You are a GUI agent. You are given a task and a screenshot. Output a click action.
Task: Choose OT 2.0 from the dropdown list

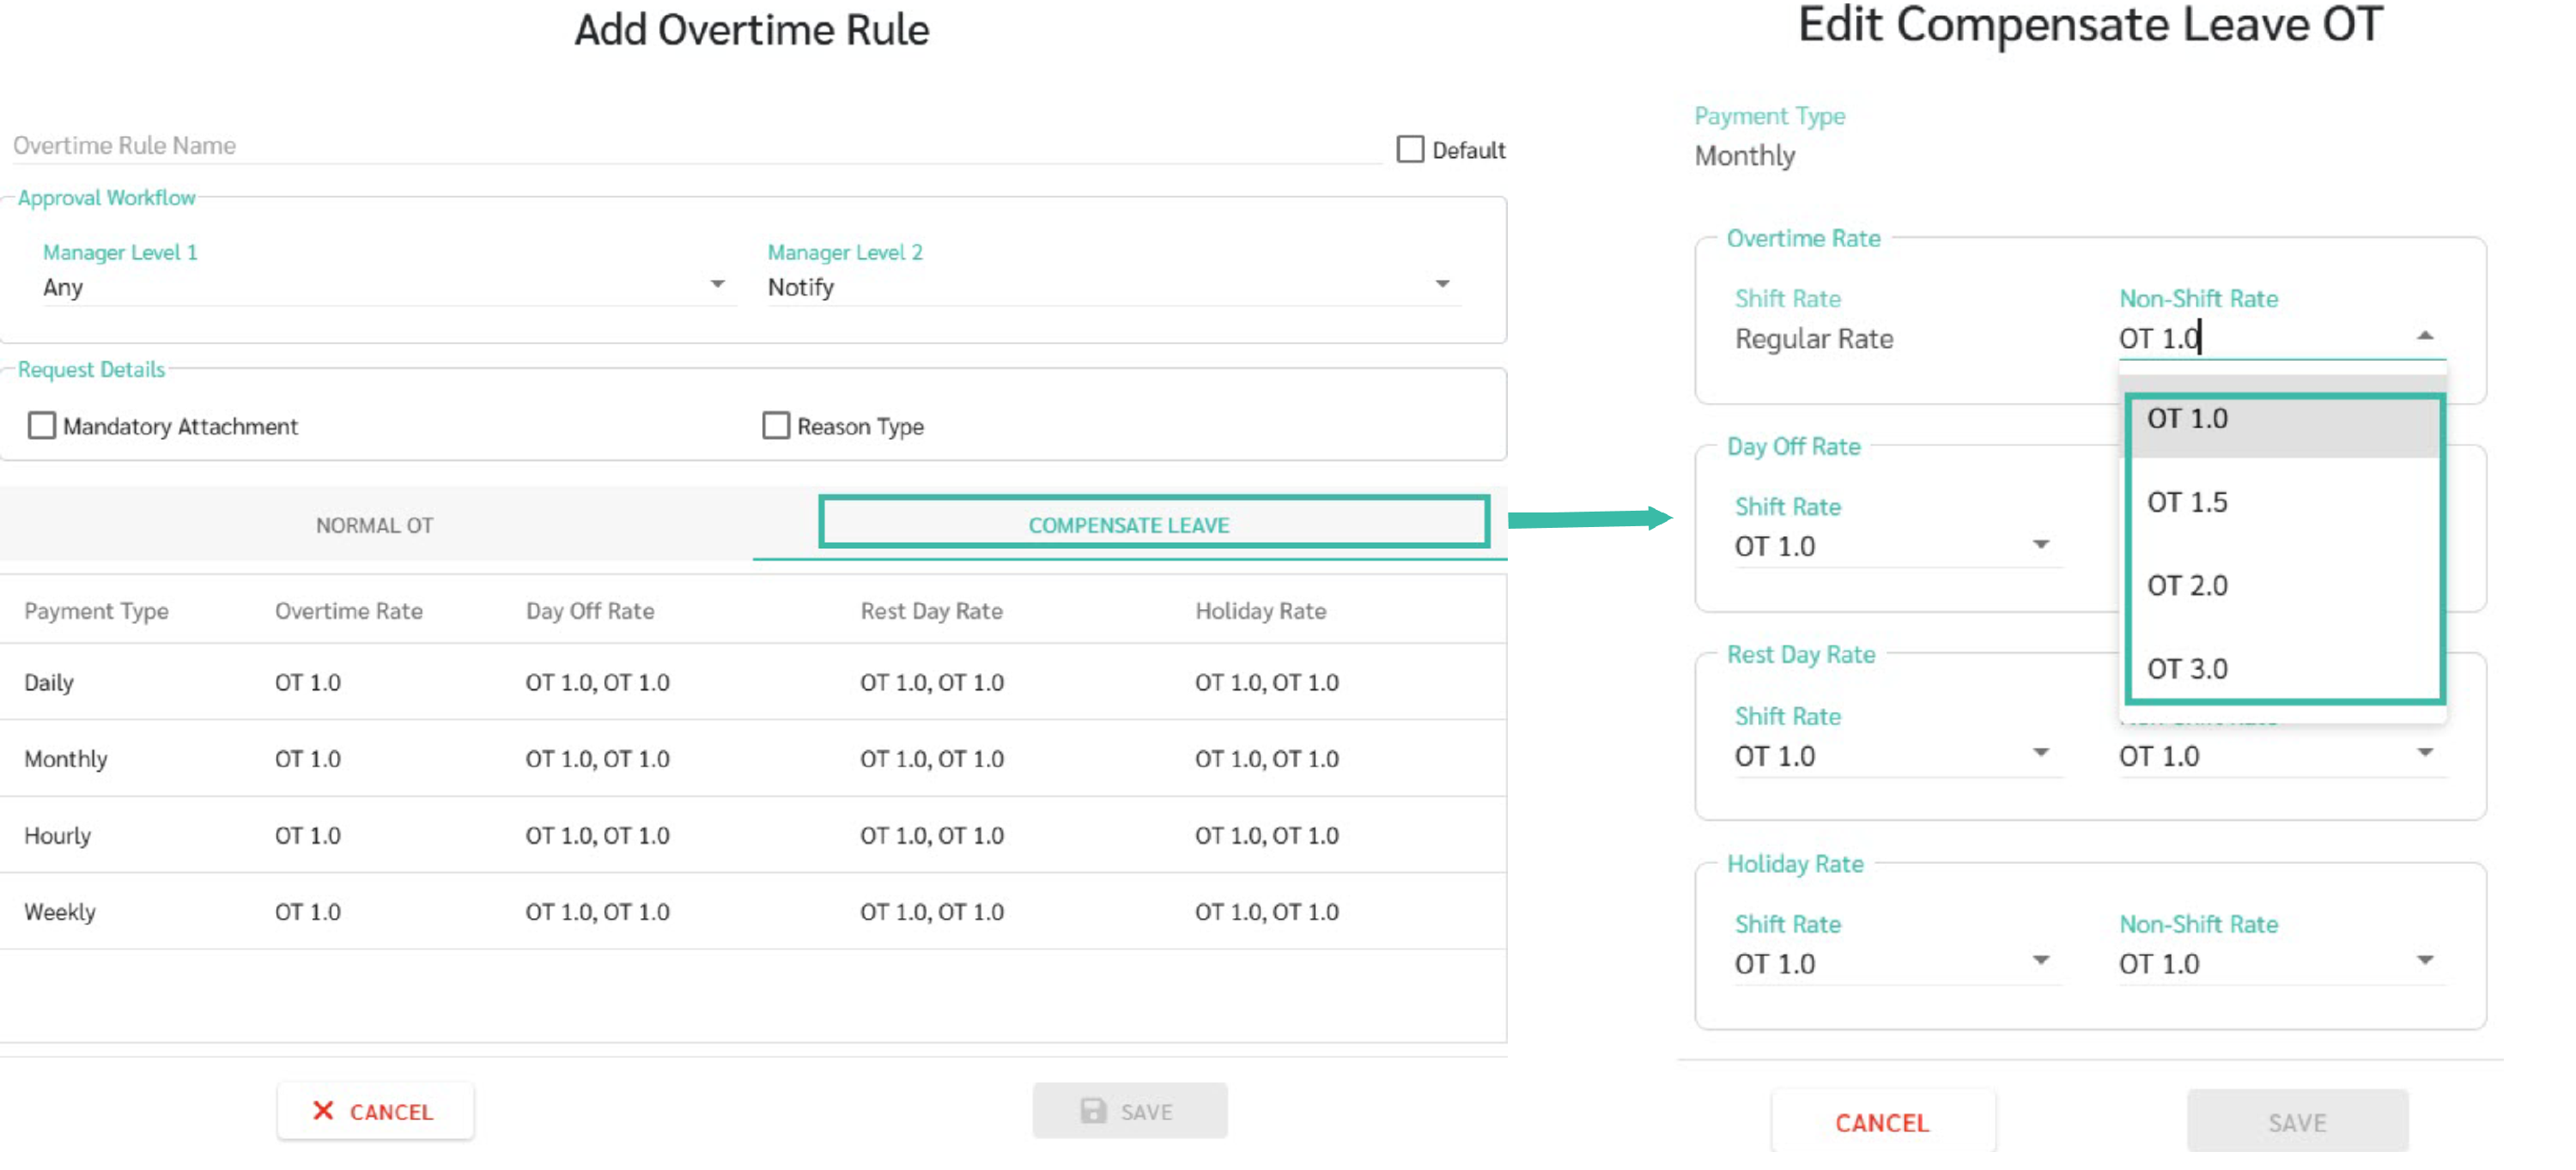[2284, 585]
